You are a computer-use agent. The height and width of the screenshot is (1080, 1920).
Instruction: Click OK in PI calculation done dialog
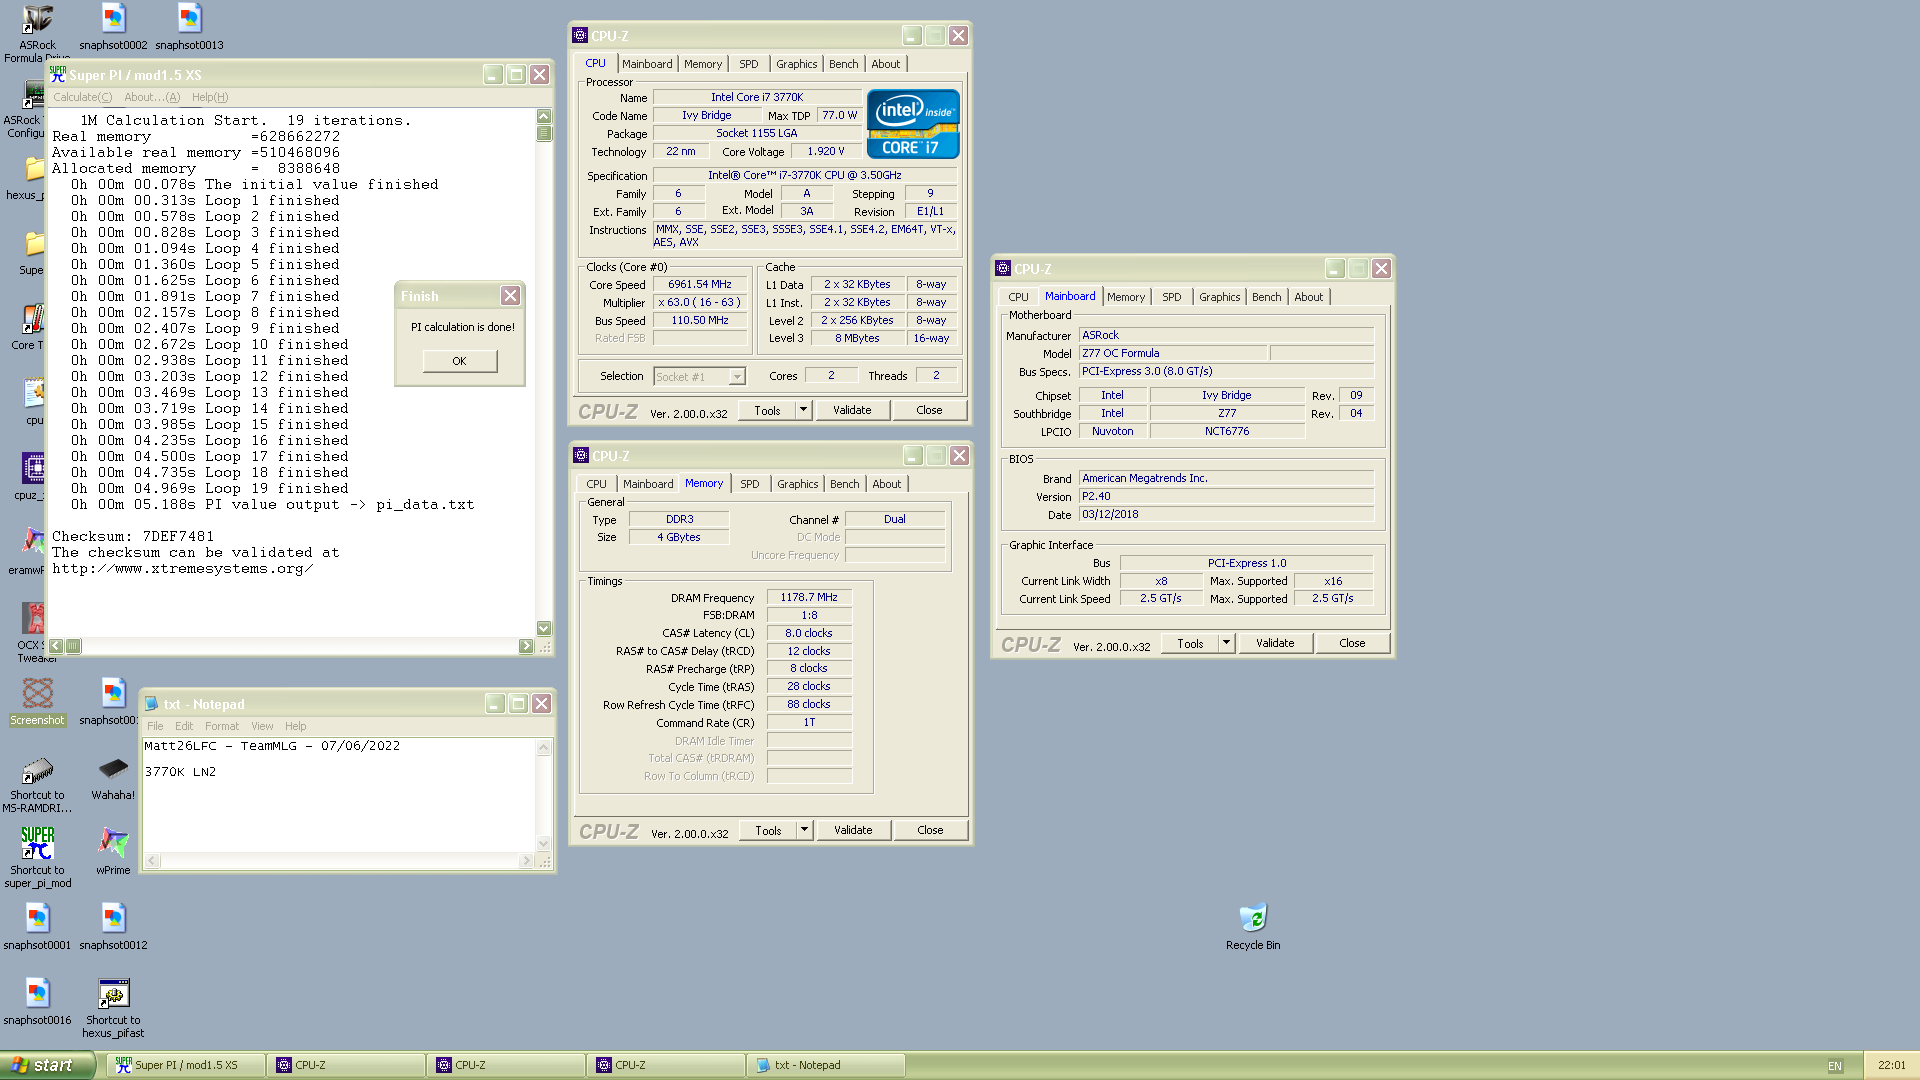[x=459, y=361]
